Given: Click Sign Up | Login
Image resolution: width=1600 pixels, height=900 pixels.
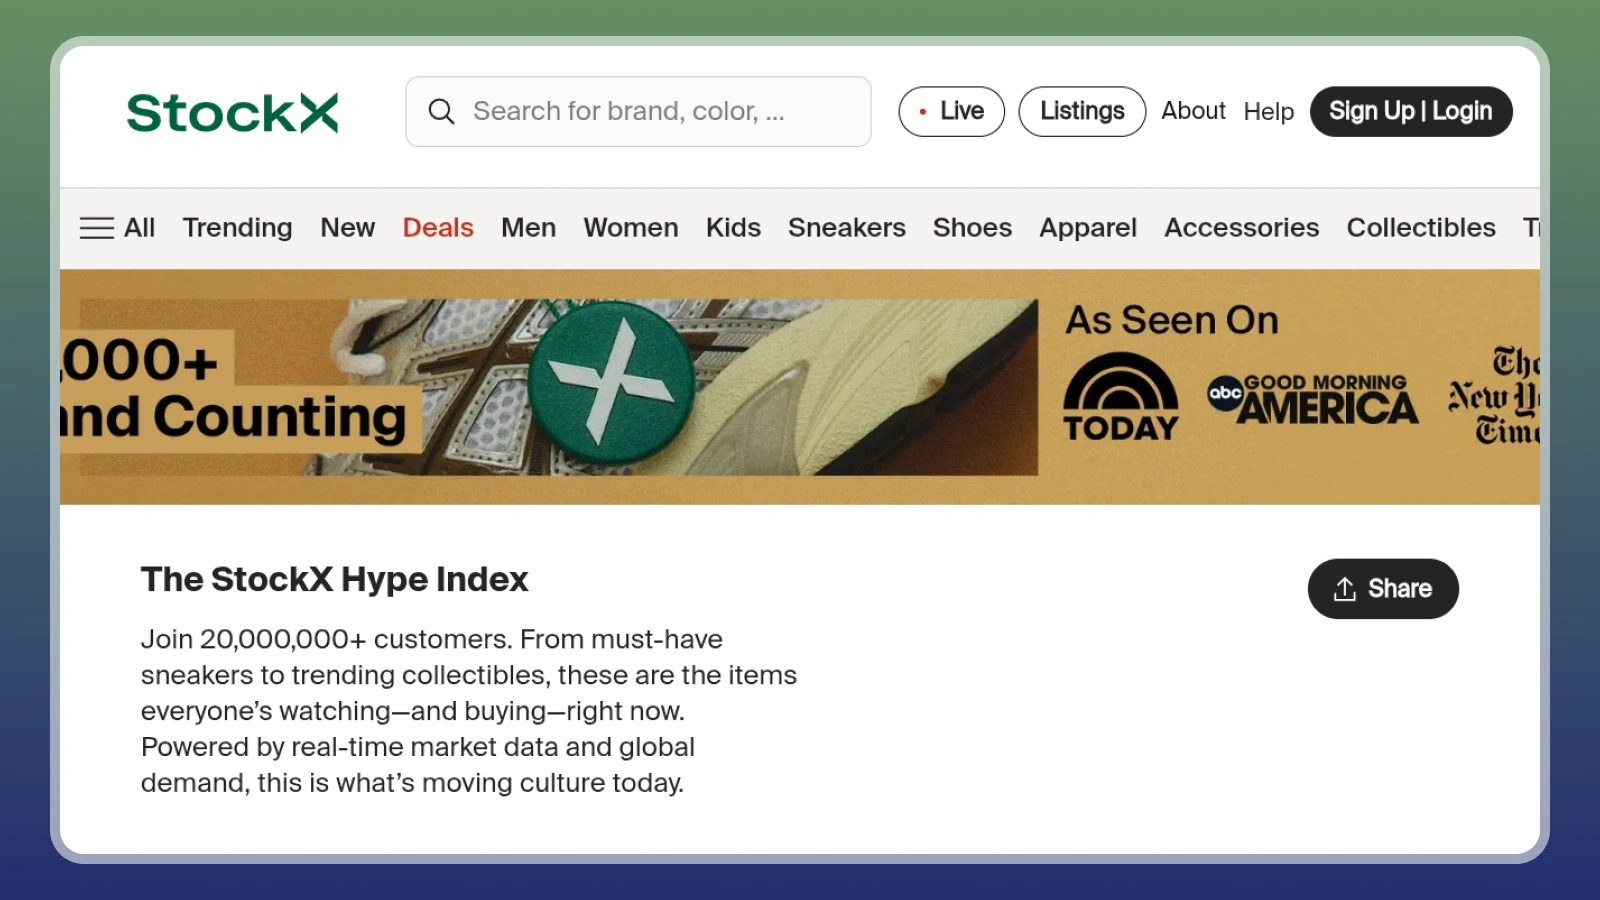Looking at the screenshot, I should click(x=1411, y=111).
